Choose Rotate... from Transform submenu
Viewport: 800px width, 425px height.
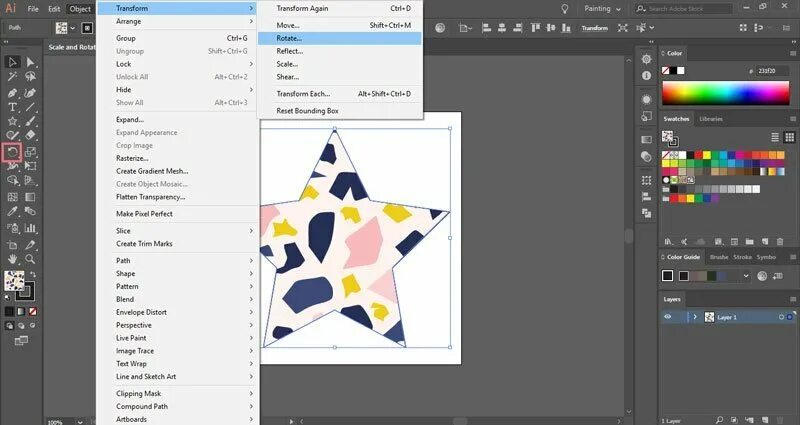(x=340, y=38)
